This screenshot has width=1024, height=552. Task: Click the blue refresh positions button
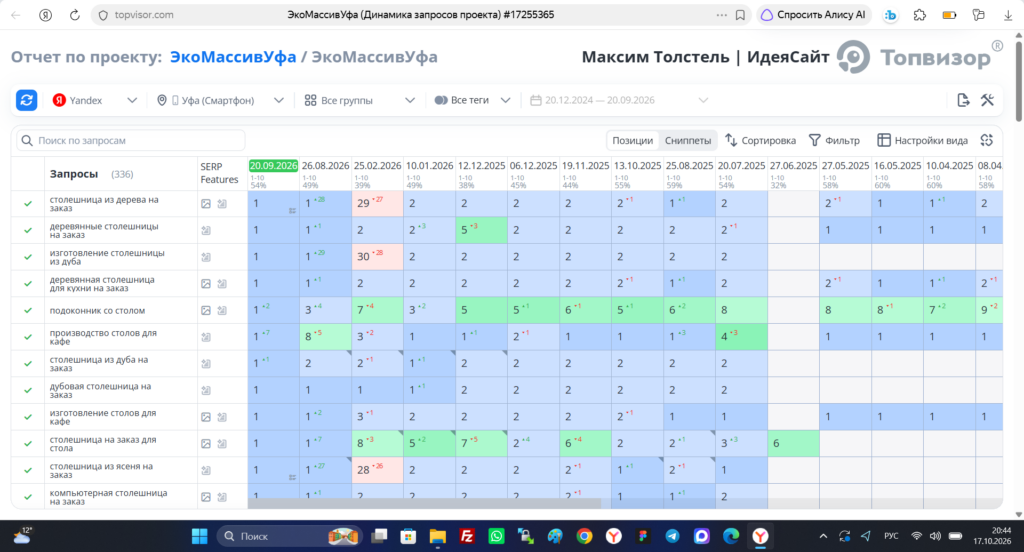[x=26, y=100]
